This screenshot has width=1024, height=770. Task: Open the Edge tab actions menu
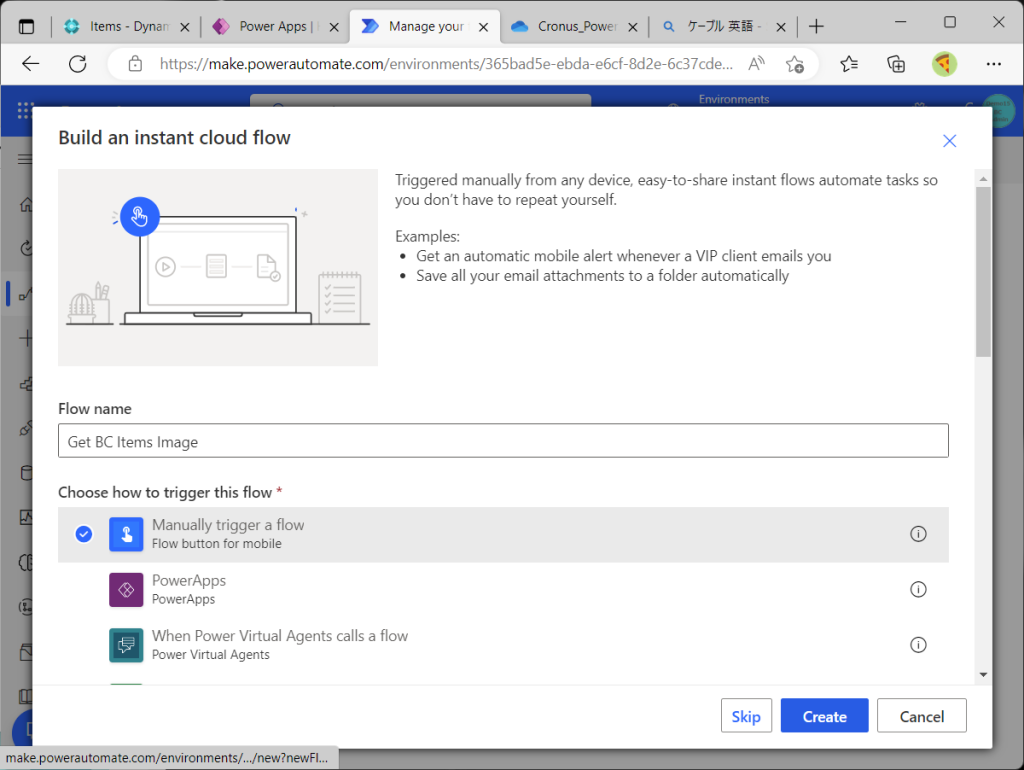click(26, 27)
